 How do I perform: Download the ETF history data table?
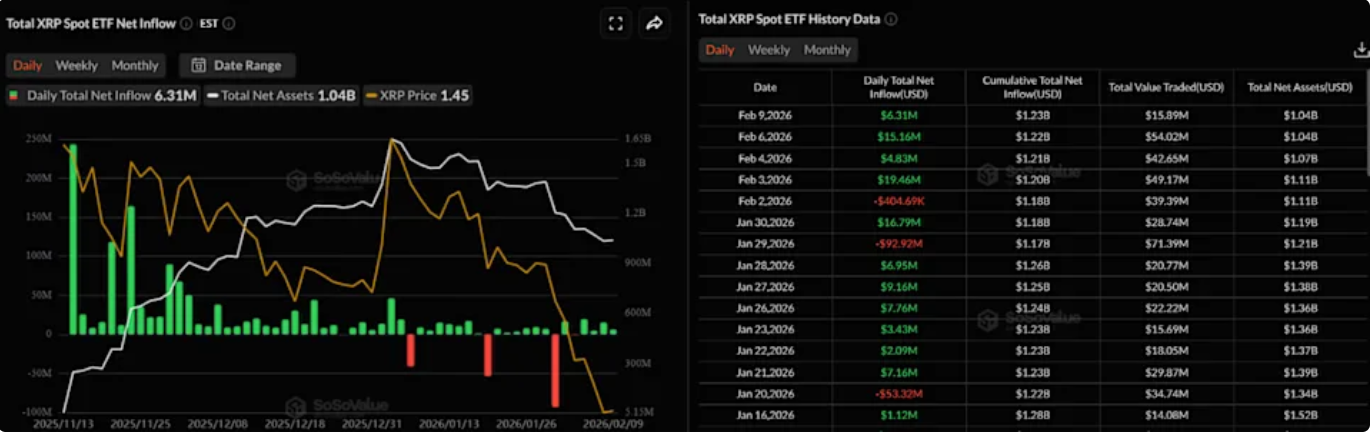pos(1361,49)
